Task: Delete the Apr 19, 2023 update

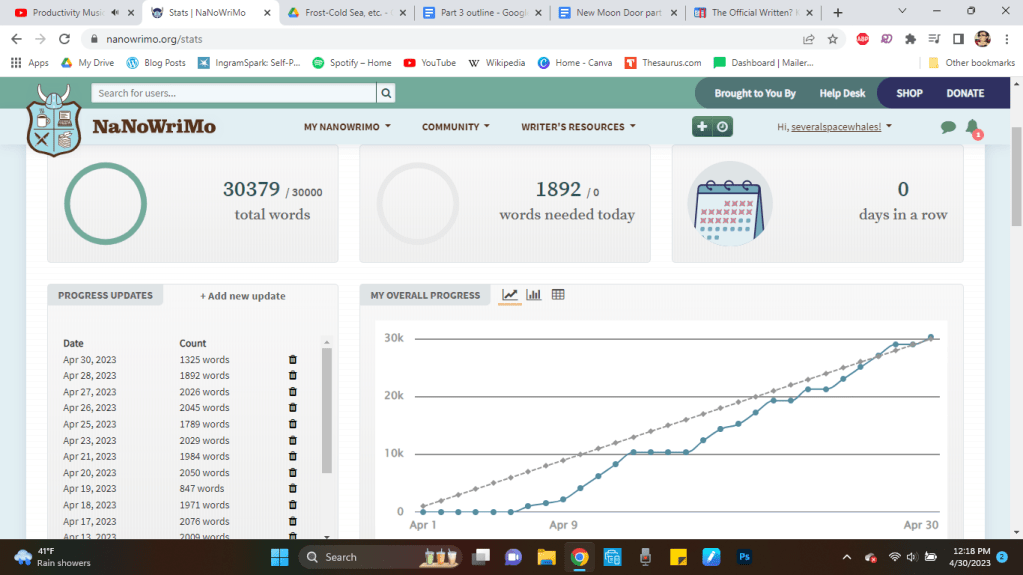Action: pos(293,488)
